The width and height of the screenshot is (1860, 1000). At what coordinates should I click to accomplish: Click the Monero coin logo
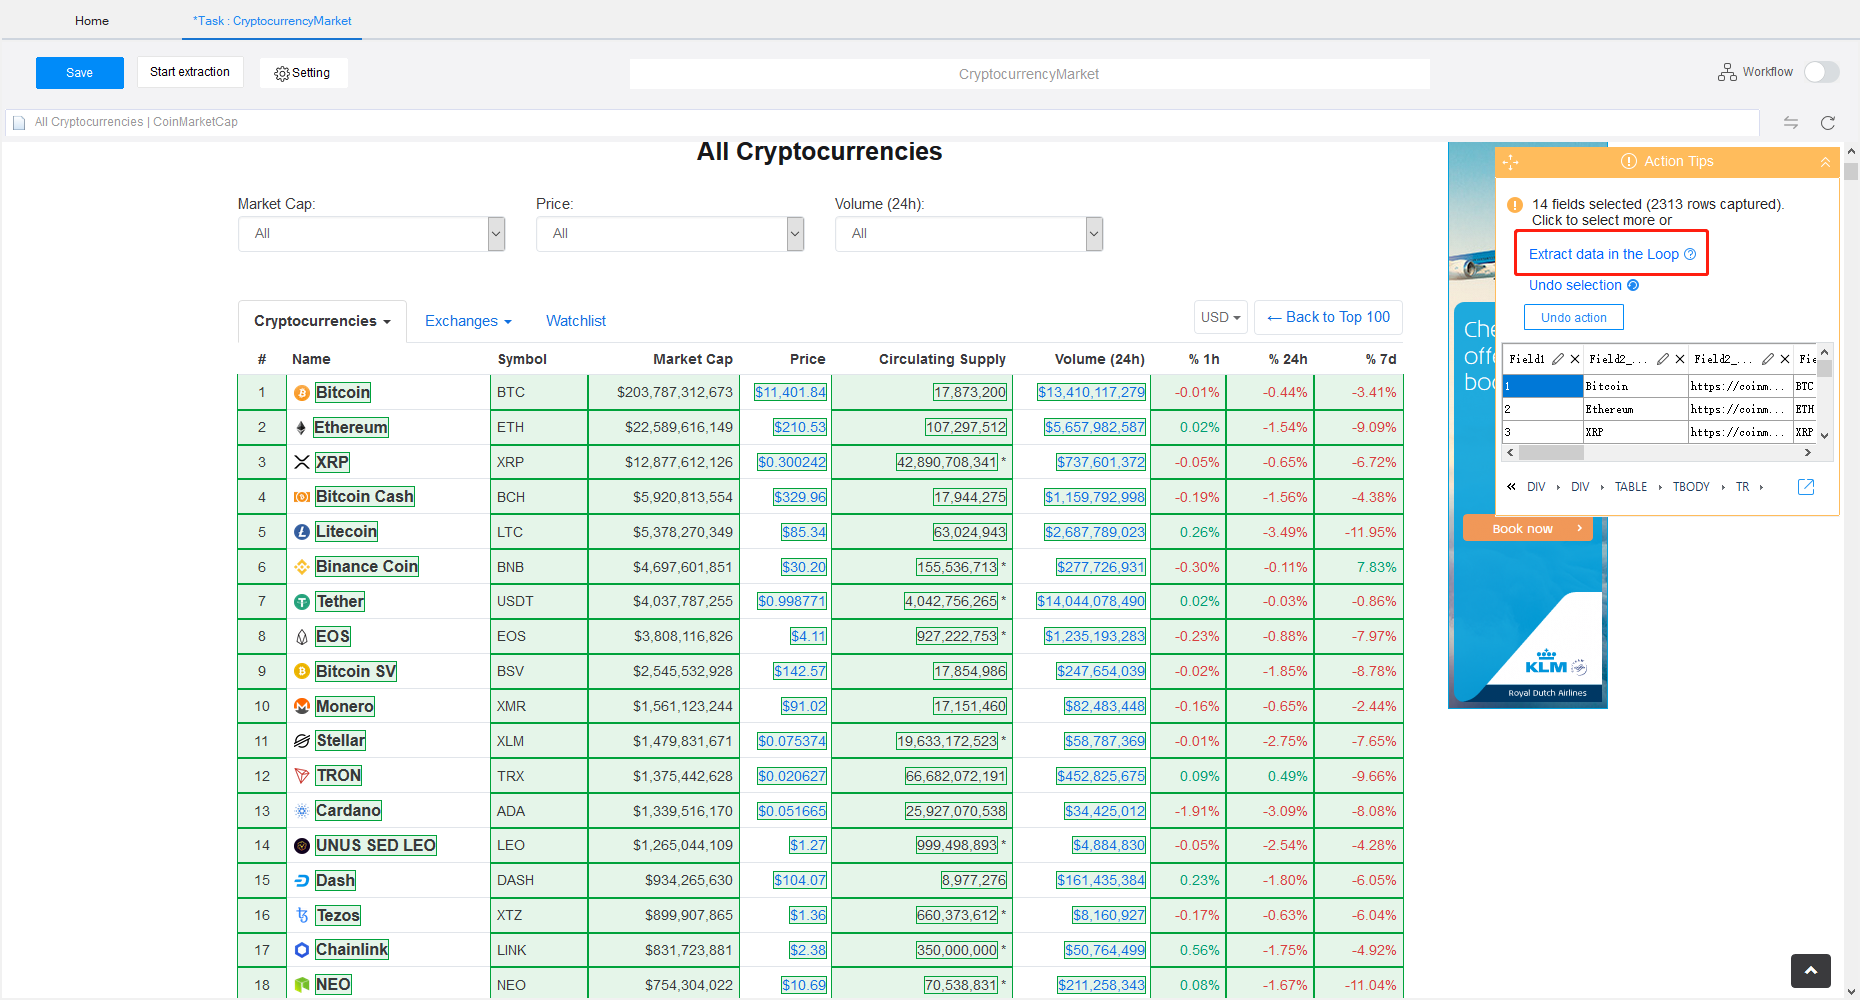[302, 706]
